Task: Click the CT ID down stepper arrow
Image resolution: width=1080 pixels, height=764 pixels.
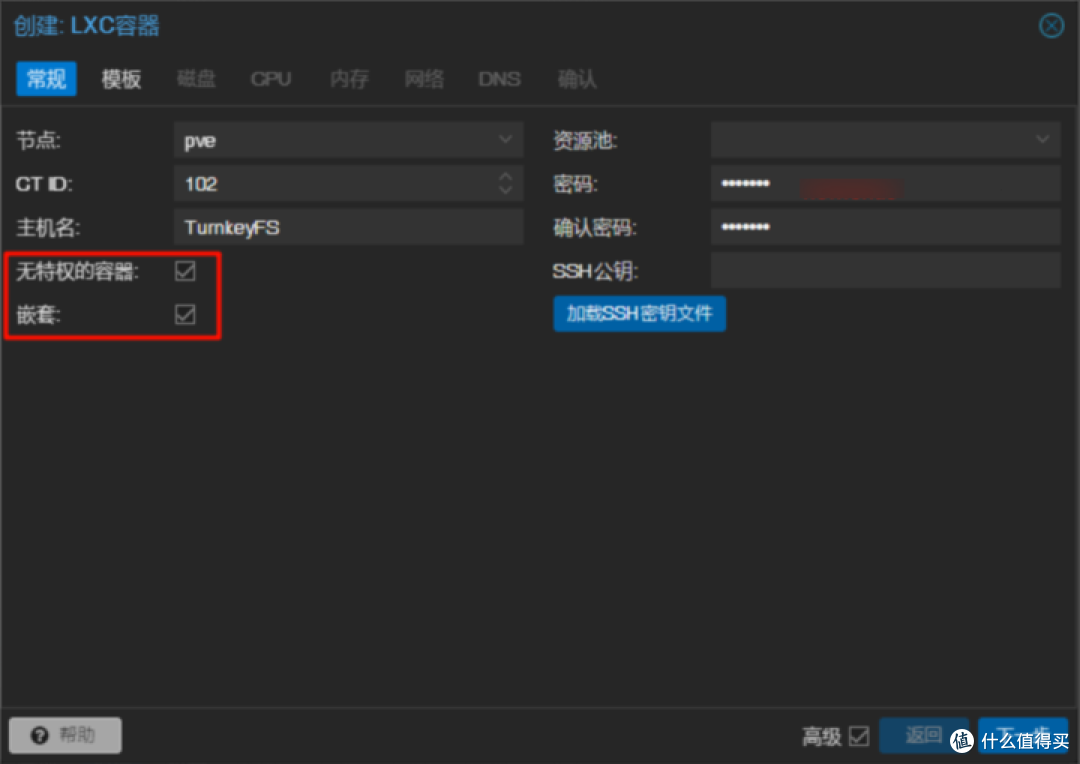Action: click(506, 189)
